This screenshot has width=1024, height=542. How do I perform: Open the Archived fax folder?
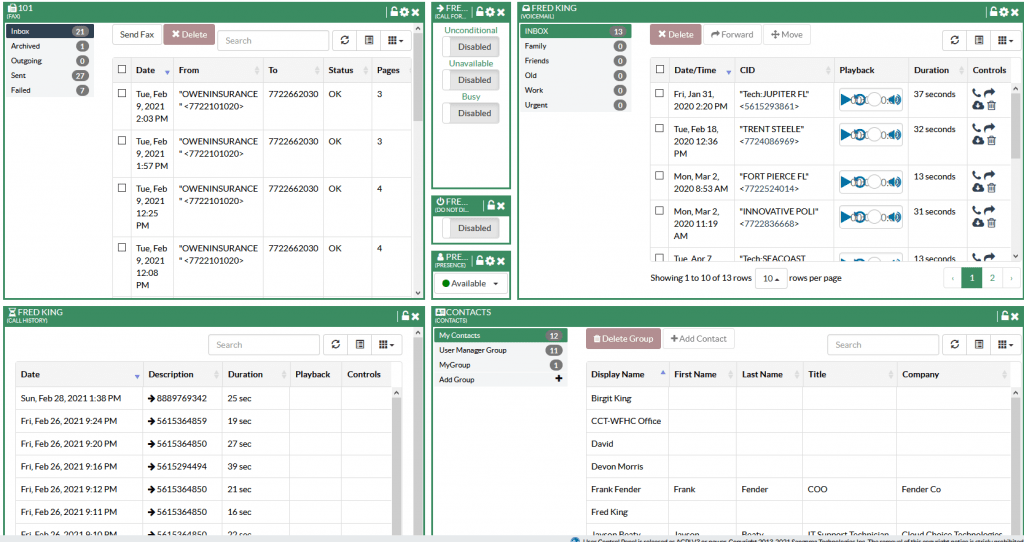[50, 46]
